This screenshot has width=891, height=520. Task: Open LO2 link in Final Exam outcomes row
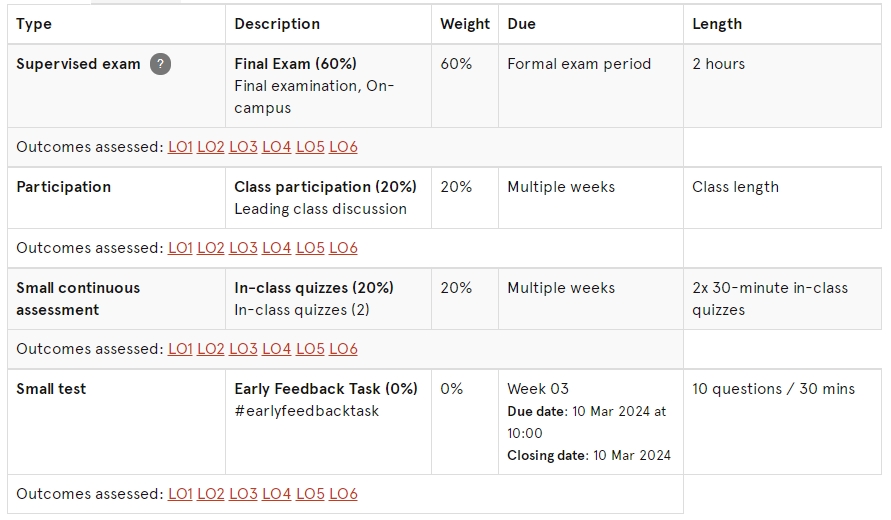[211, 147]
